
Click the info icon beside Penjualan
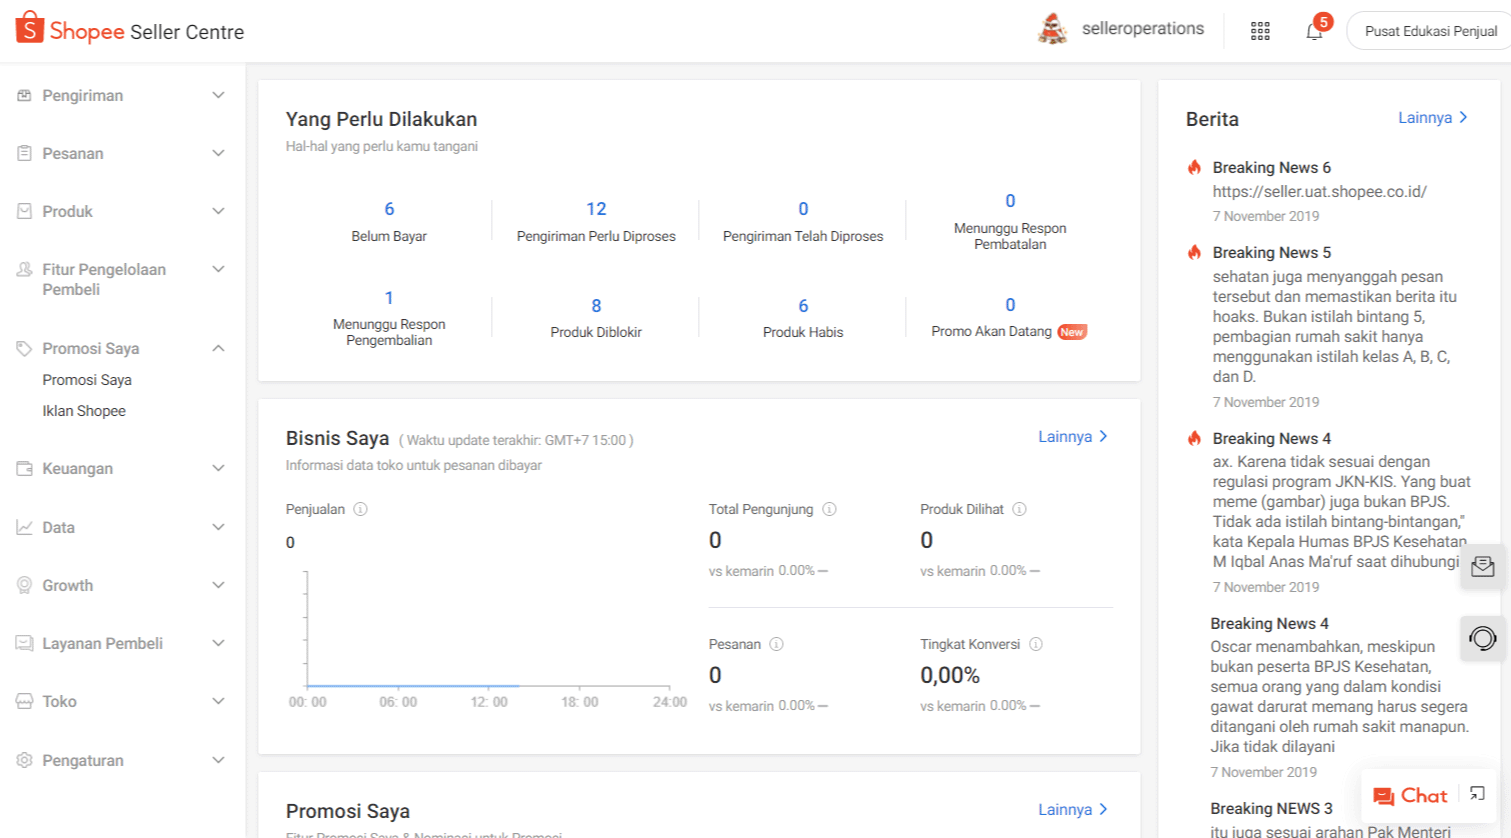click(361, 509)
